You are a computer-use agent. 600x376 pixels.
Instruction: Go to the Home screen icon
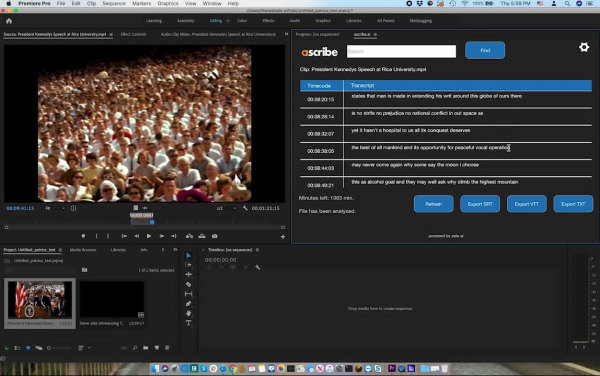point(9,21)
